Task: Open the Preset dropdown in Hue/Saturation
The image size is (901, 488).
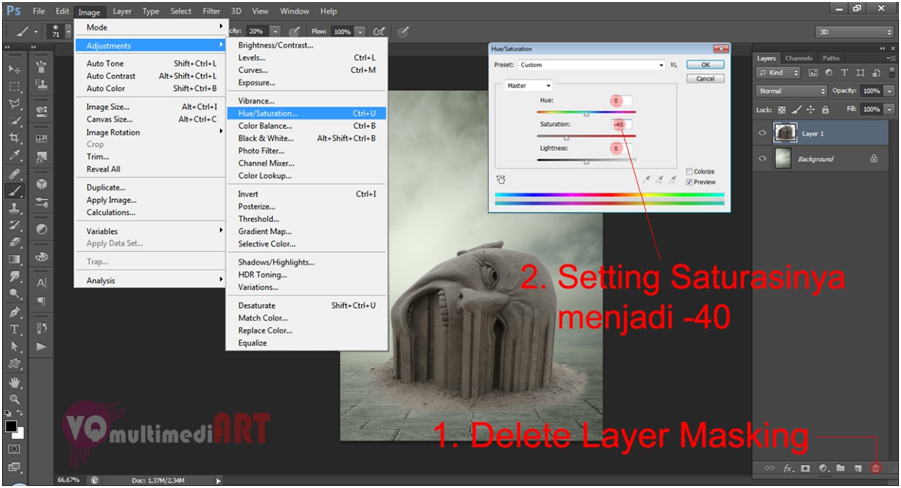Action: pyautogui.click(x=592, y=65)
